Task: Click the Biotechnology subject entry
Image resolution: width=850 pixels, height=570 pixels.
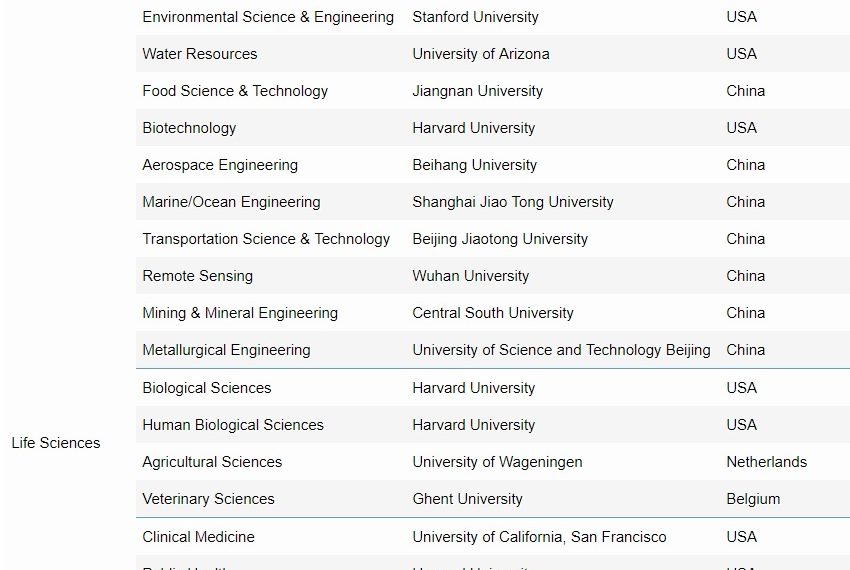Action: point(189,128)
